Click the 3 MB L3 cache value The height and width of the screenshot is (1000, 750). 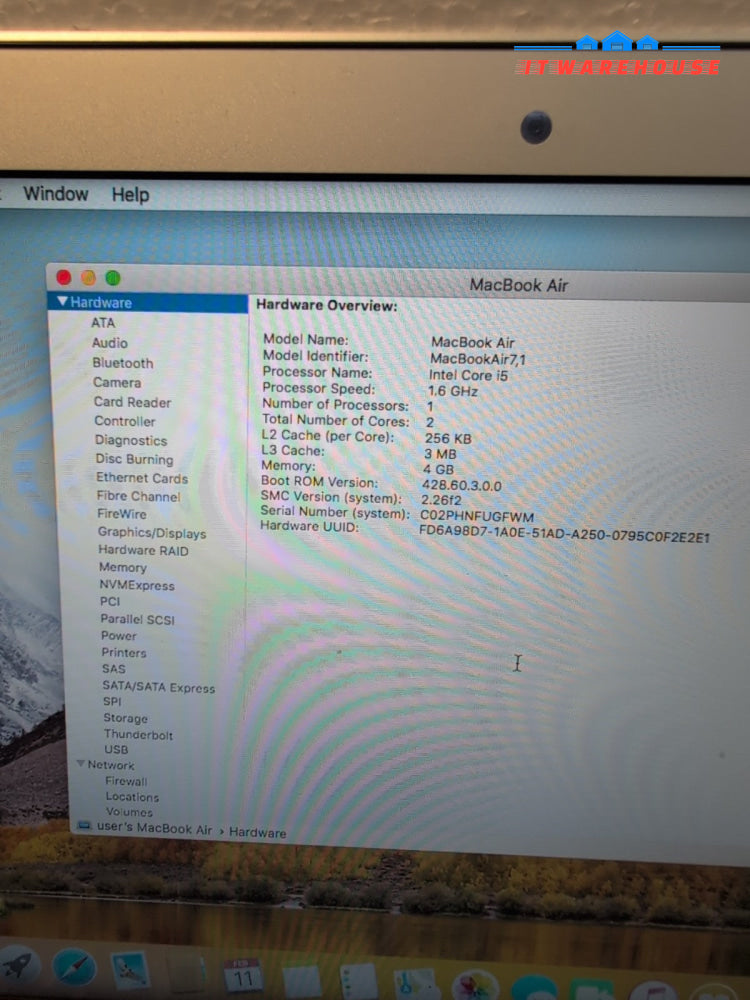(440, 453)
